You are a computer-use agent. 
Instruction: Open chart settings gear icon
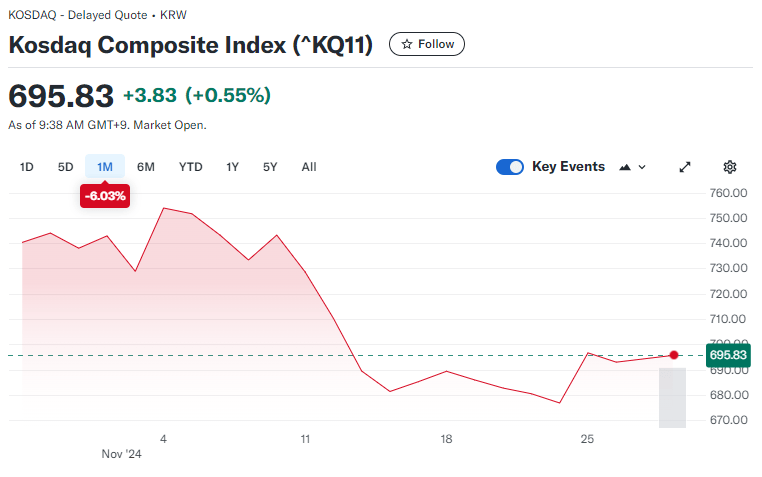[x=730, y=167]
